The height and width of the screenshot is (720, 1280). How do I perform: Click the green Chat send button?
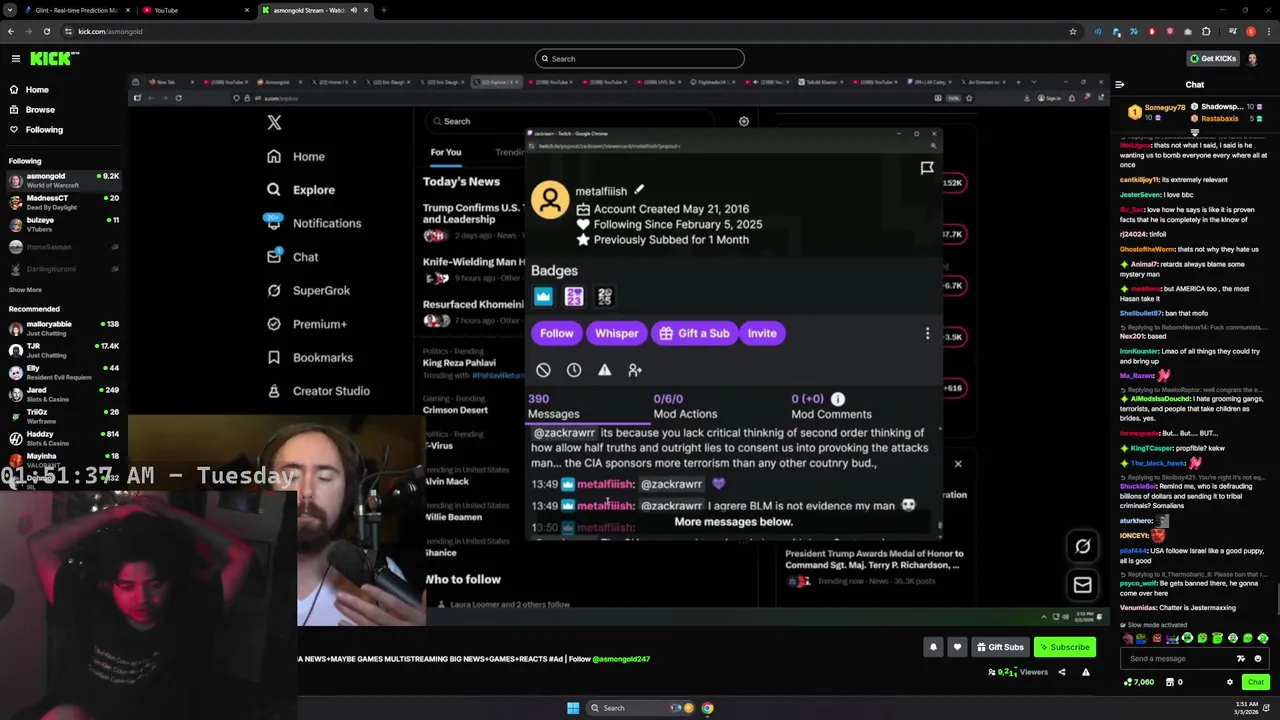pos(1256,682)
